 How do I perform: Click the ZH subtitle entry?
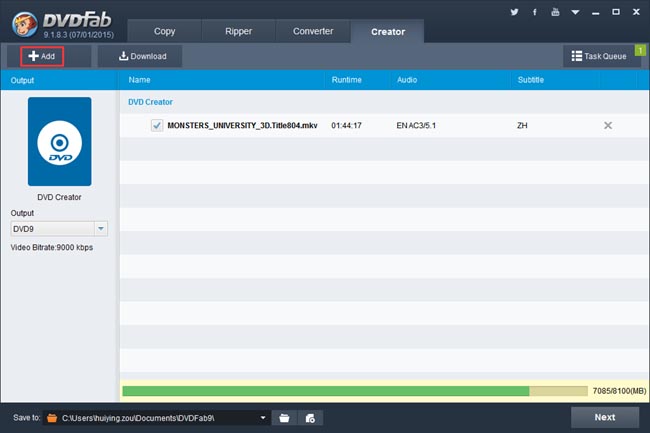(x=522, y=126)
